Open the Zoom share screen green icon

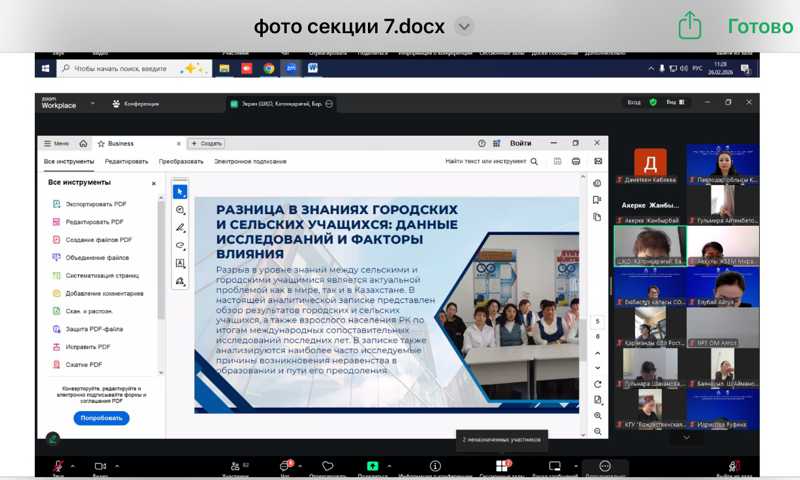(372, 466)
